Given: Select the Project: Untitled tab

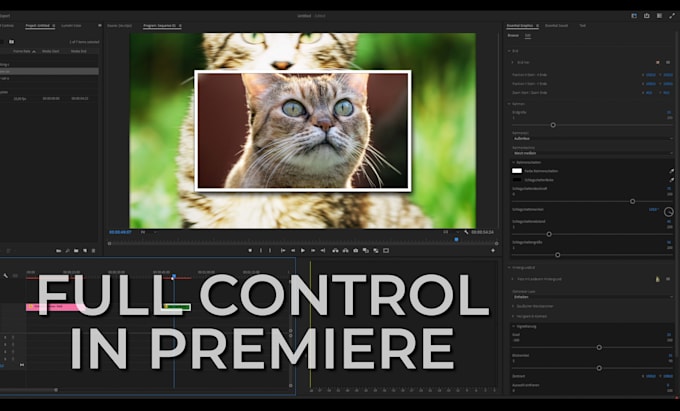Looking at the screenshot, I should point(37,26).
